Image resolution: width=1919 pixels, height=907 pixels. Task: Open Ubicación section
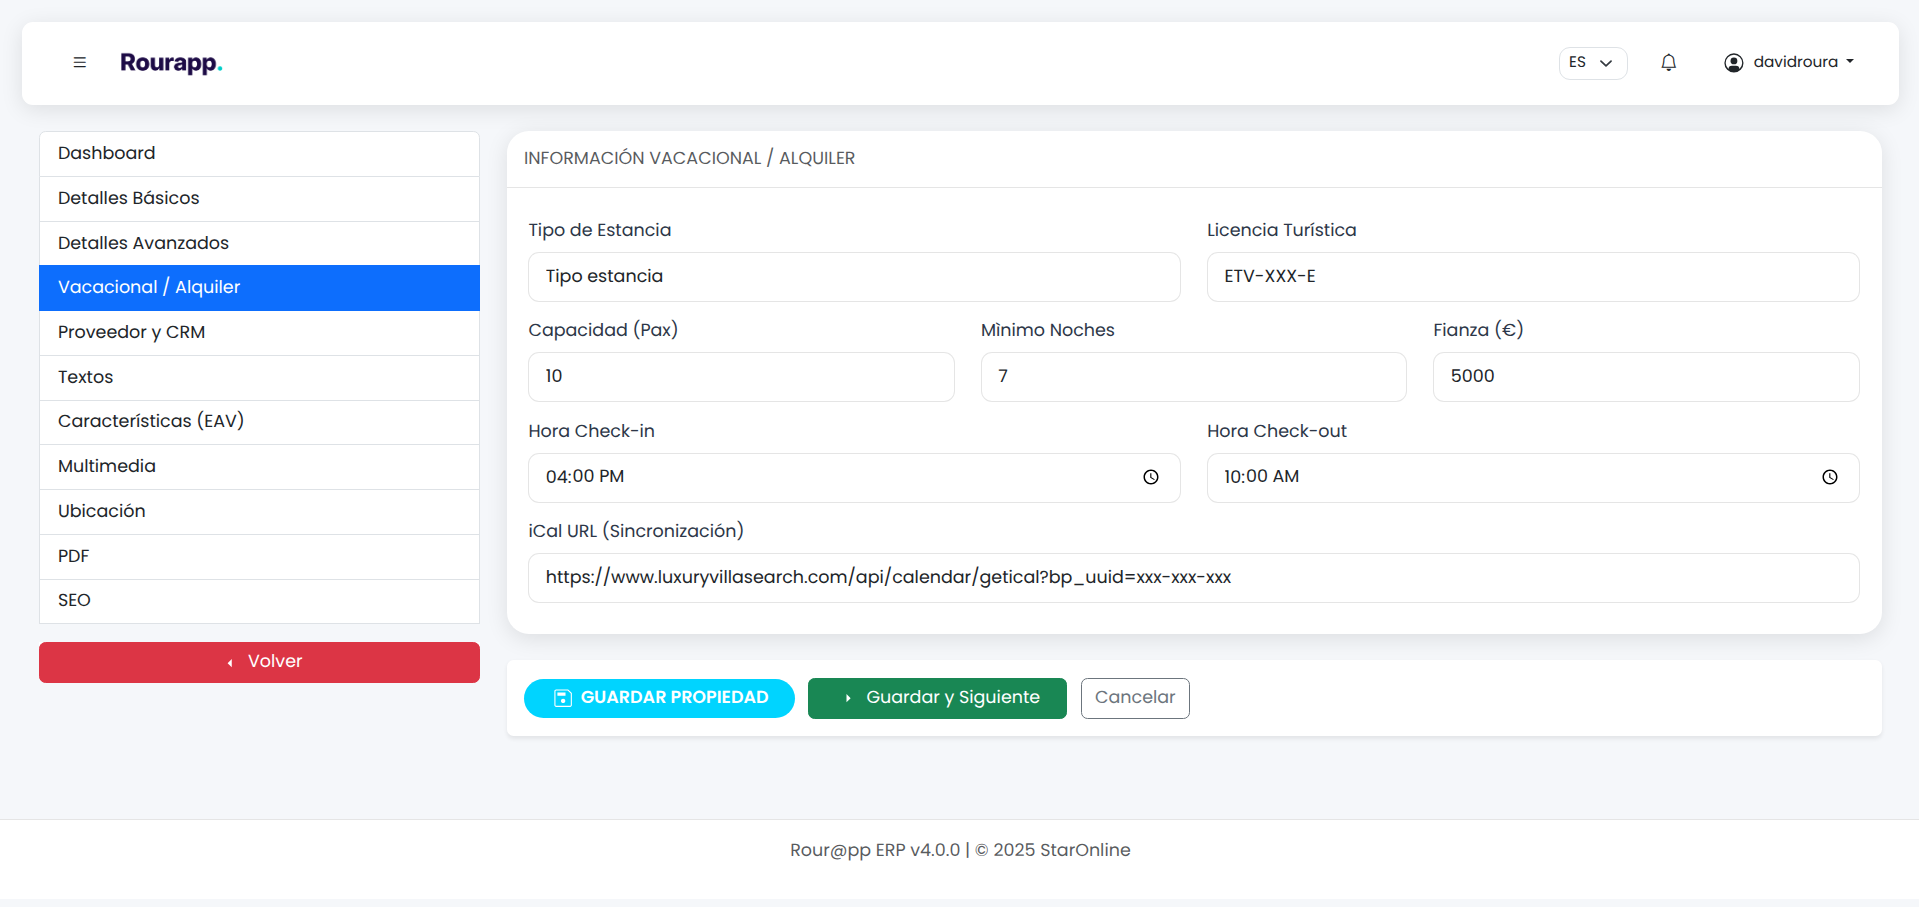pyautogui.click(x=259, y=511)
